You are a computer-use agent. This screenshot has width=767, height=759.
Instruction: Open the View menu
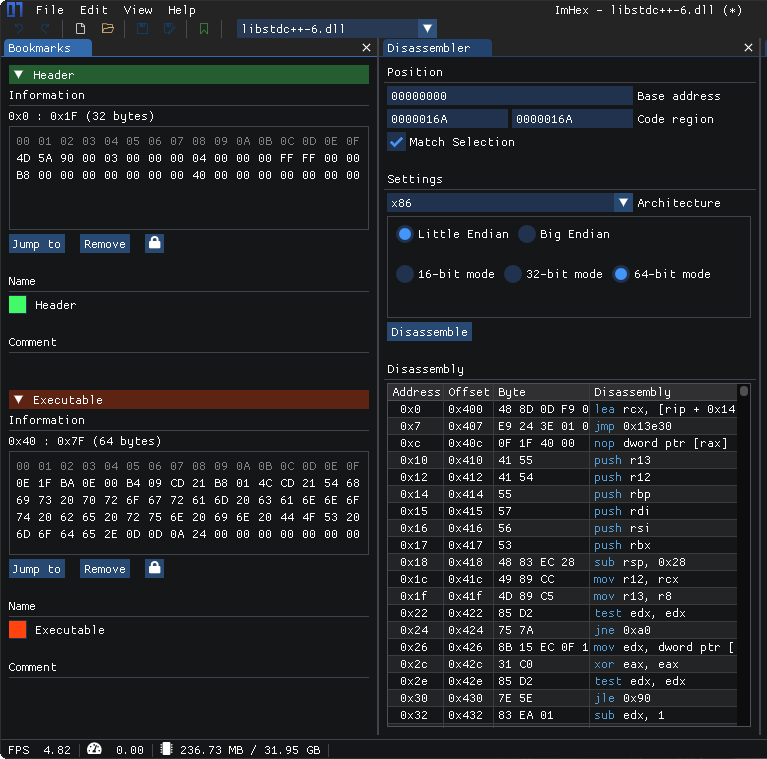138,10
